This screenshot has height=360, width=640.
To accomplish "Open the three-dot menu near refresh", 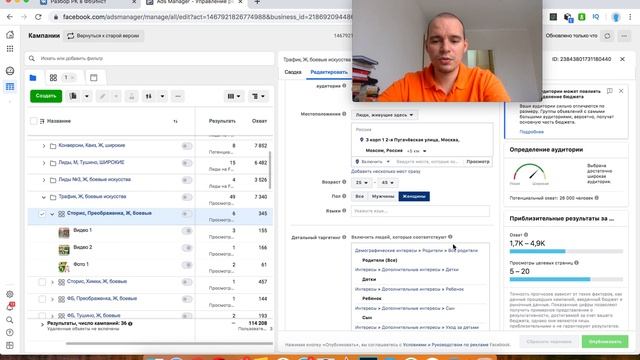I will (624, 36).
